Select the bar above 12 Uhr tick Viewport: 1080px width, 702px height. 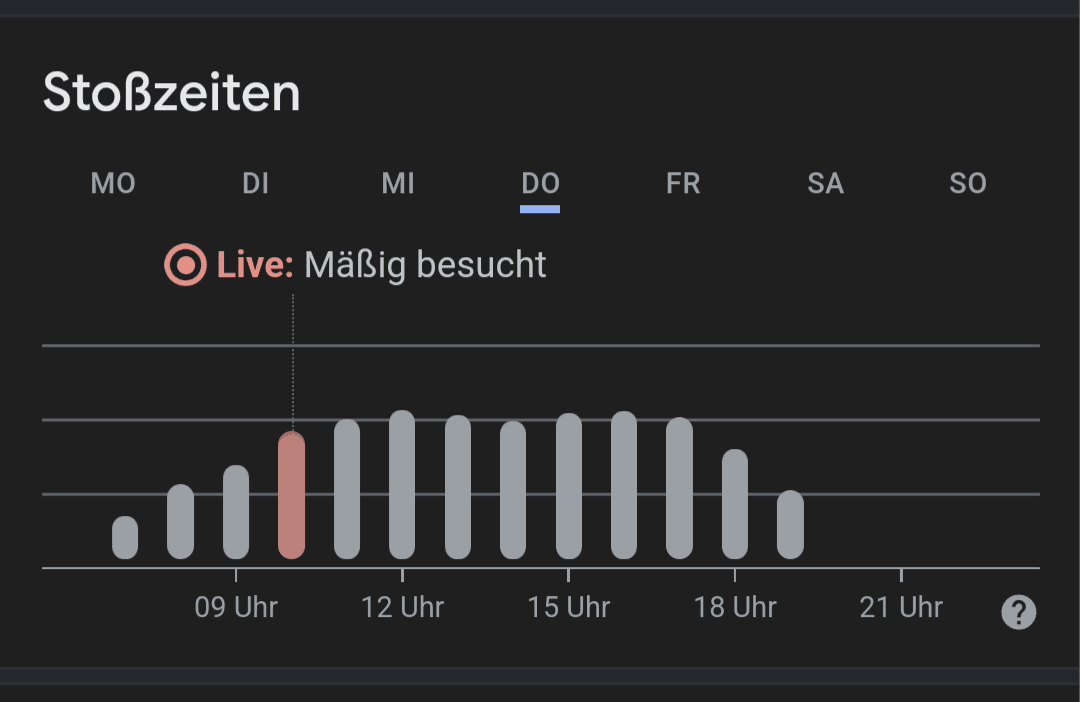click(x=402, y=485)
